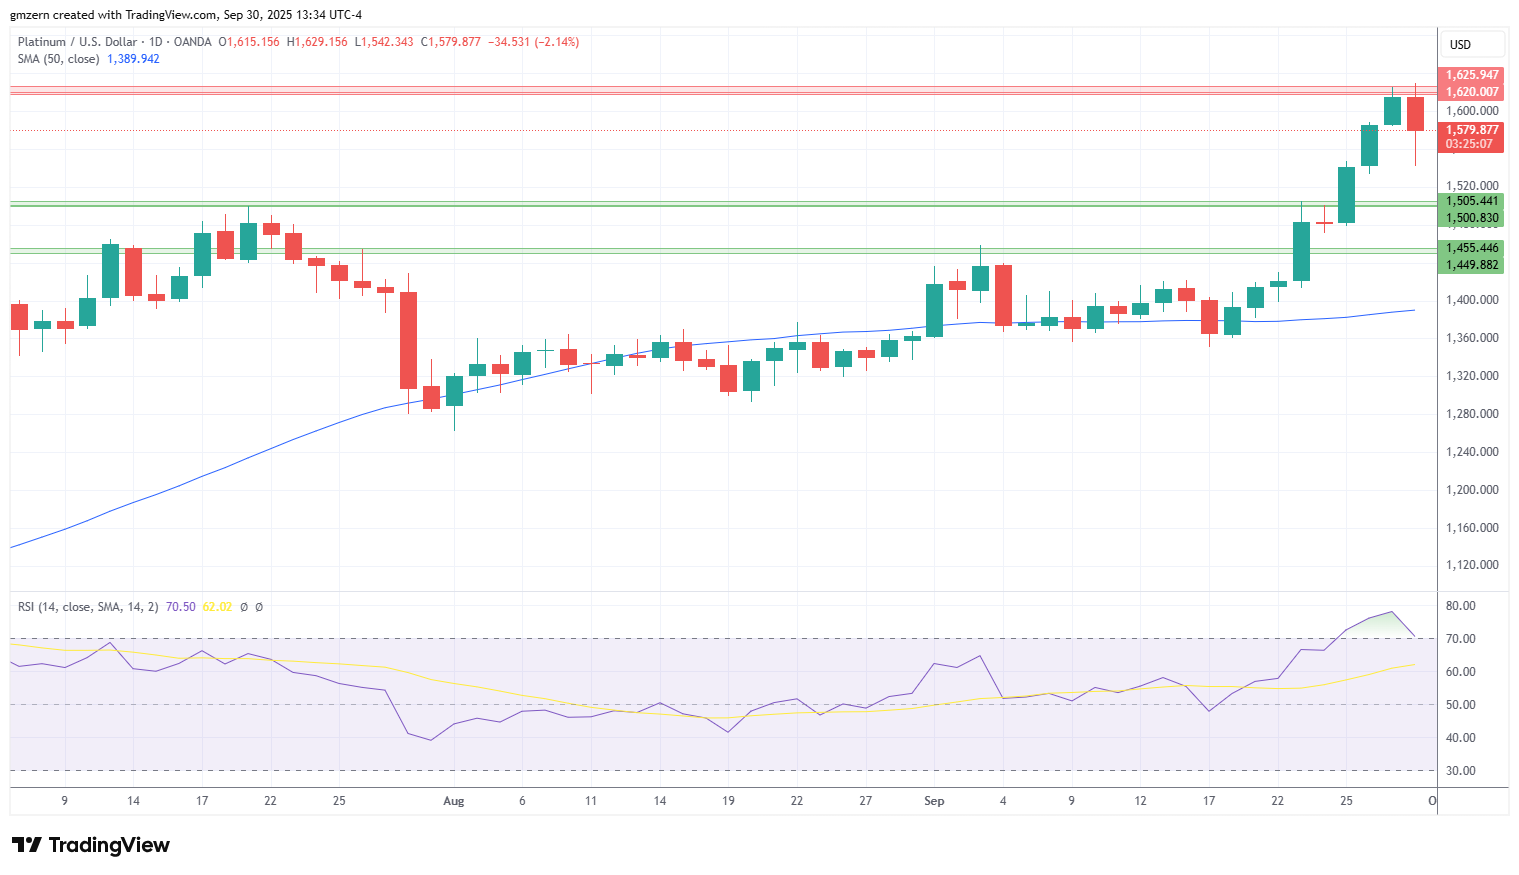Click the date 25 before Aug on axis
Image resolution: width=1519 pixels, height=875 pixels.
(339, 801)
